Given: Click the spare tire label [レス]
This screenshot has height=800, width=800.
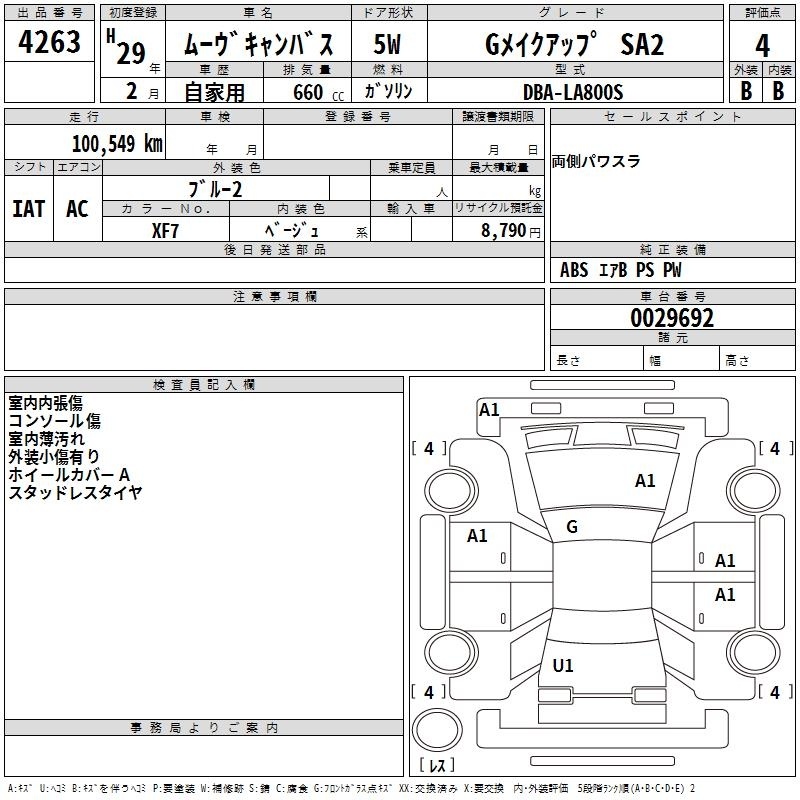Looking at the screenshot, I should [x=437, y=765].
